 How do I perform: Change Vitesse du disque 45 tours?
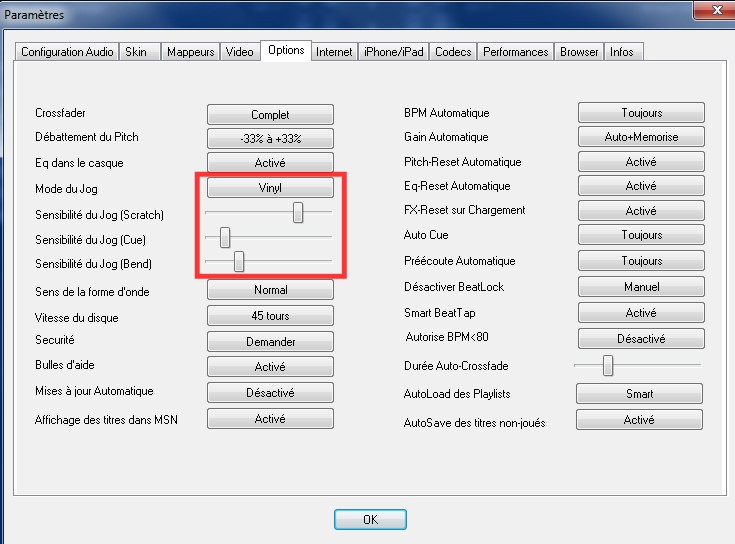pos(270,317)
